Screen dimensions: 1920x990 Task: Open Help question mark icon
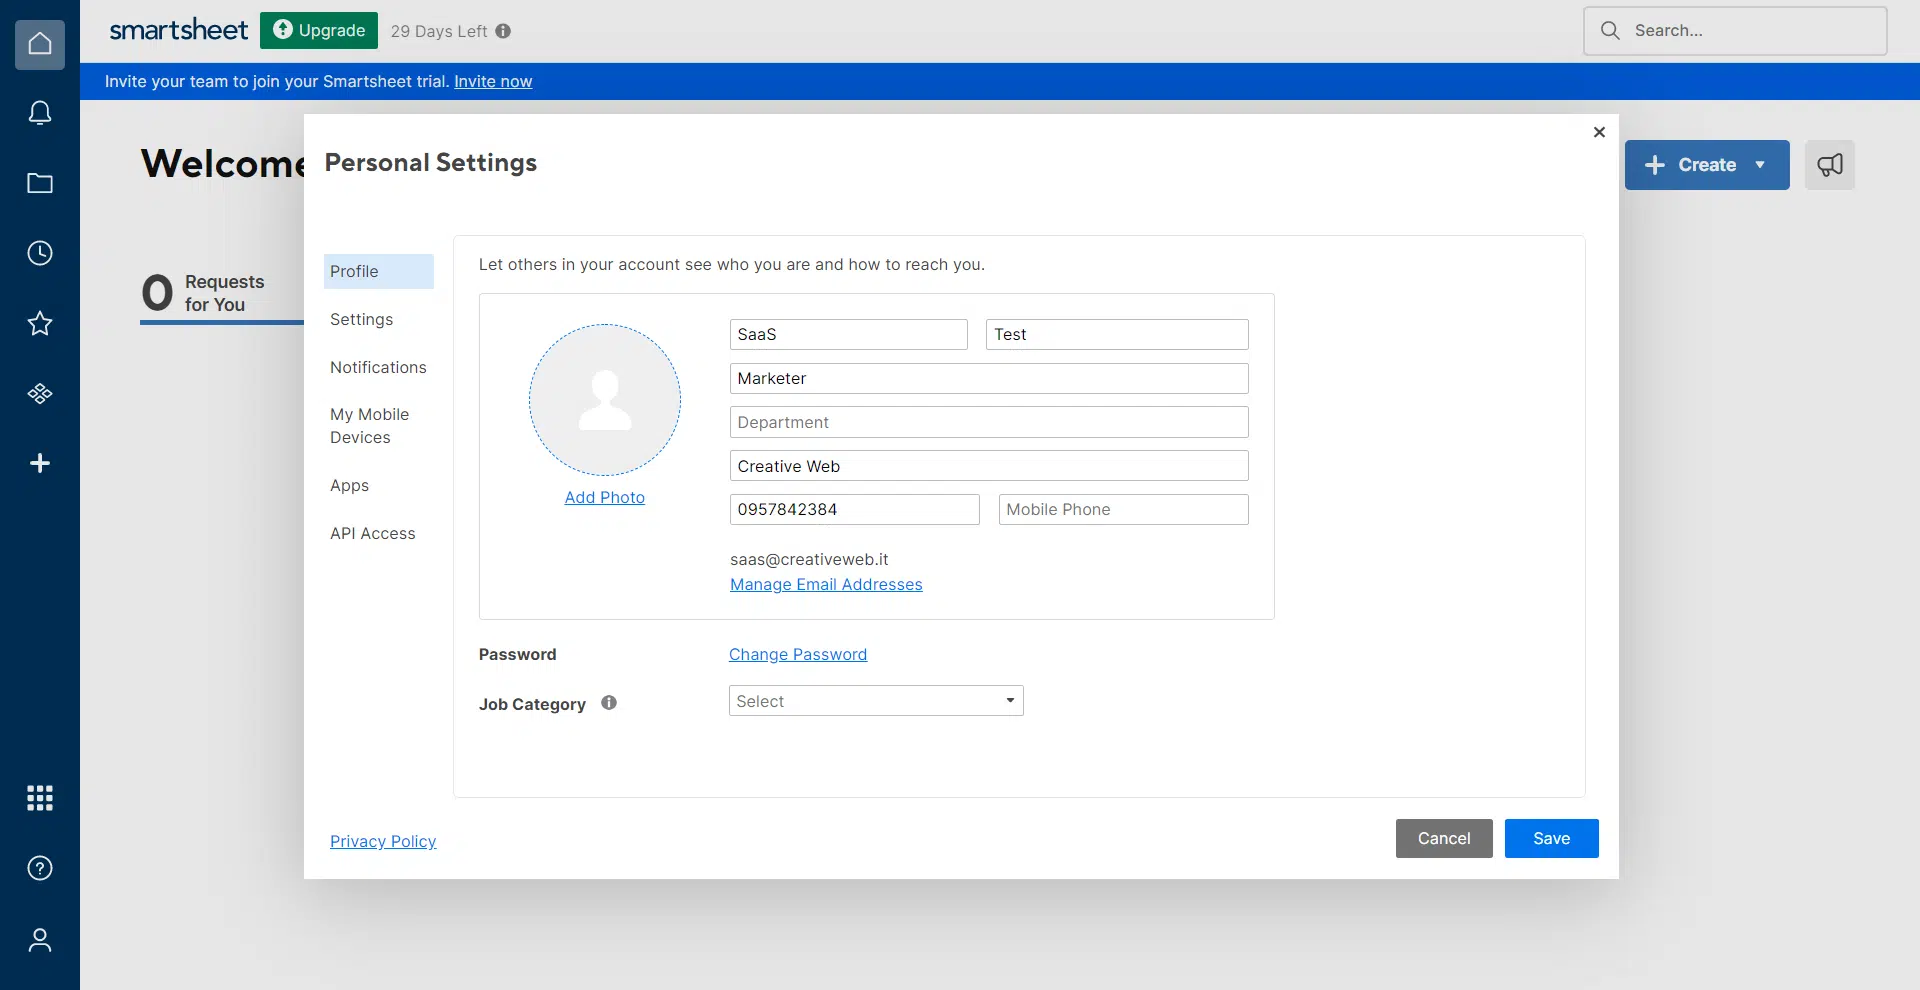coord(40,868)
